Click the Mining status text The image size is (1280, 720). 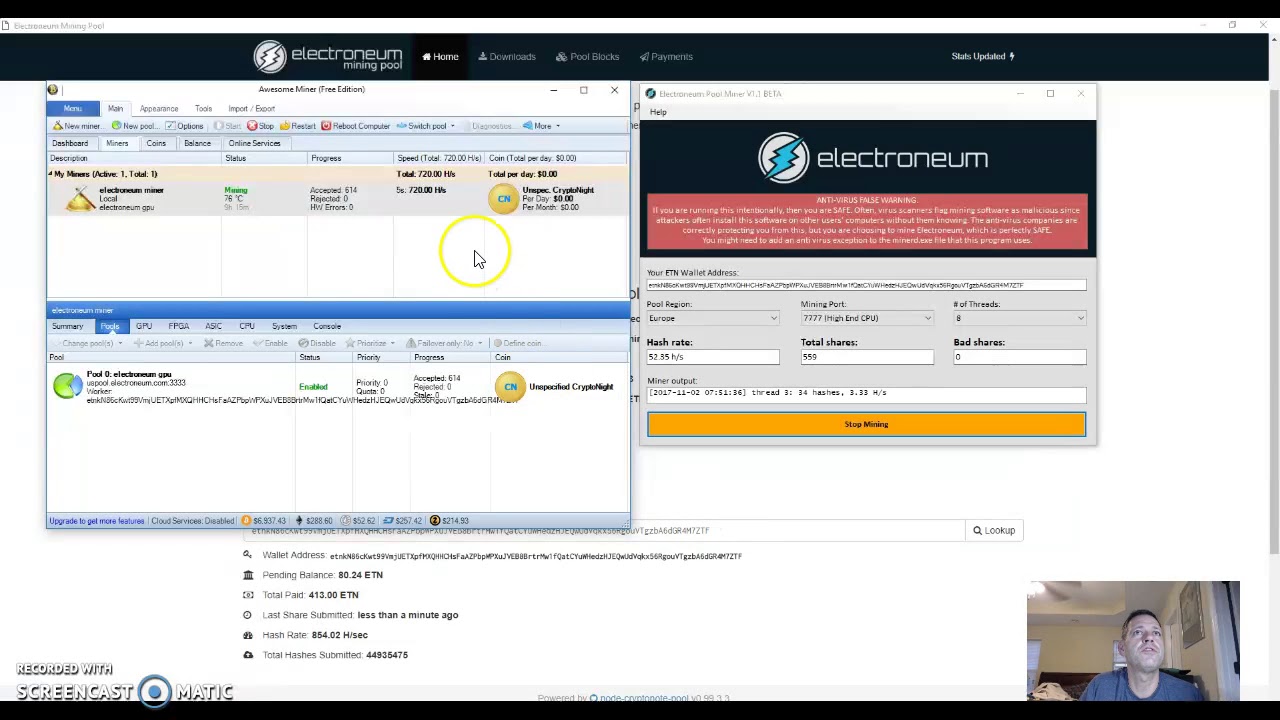pos(236,190)
